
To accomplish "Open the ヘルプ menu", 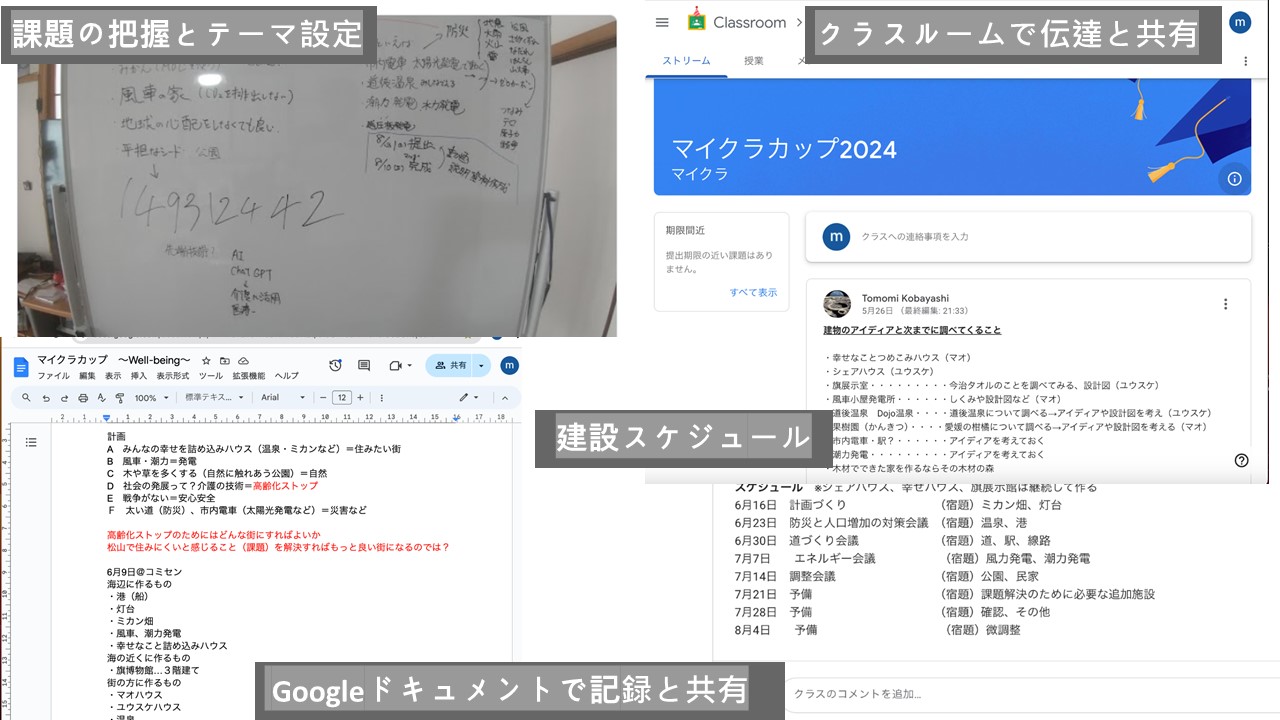I will coord(287,376).
